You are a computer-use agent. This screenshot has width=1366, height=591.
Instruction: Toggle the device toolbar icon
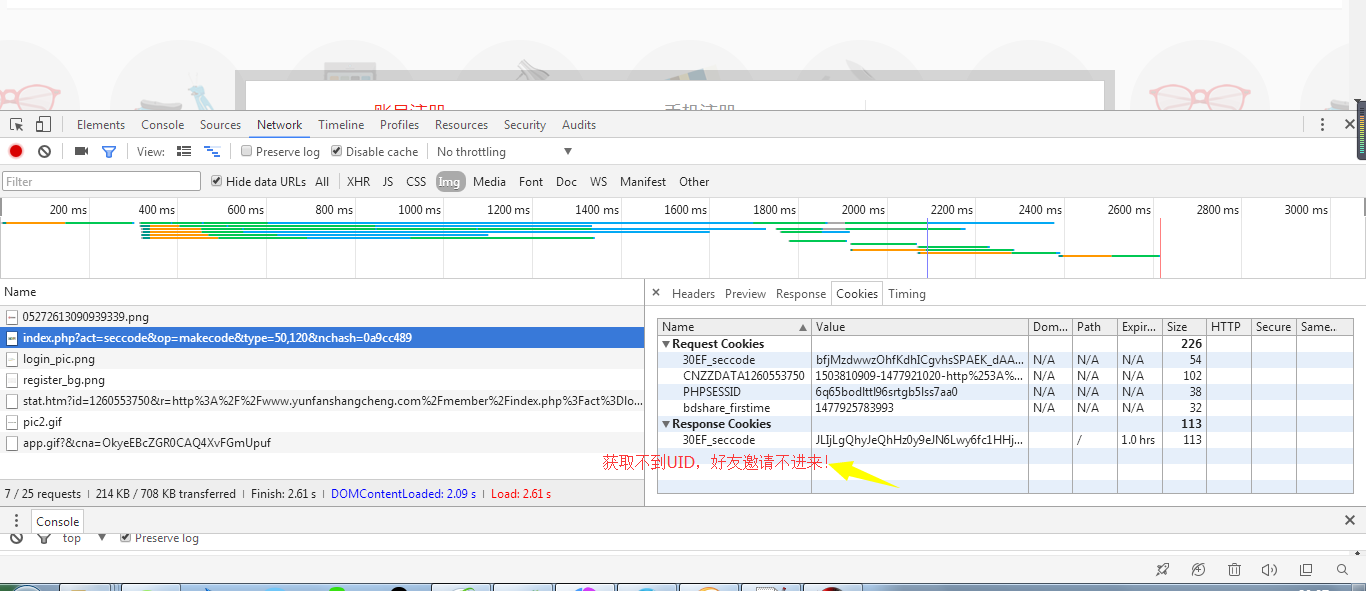coord(43,125)
